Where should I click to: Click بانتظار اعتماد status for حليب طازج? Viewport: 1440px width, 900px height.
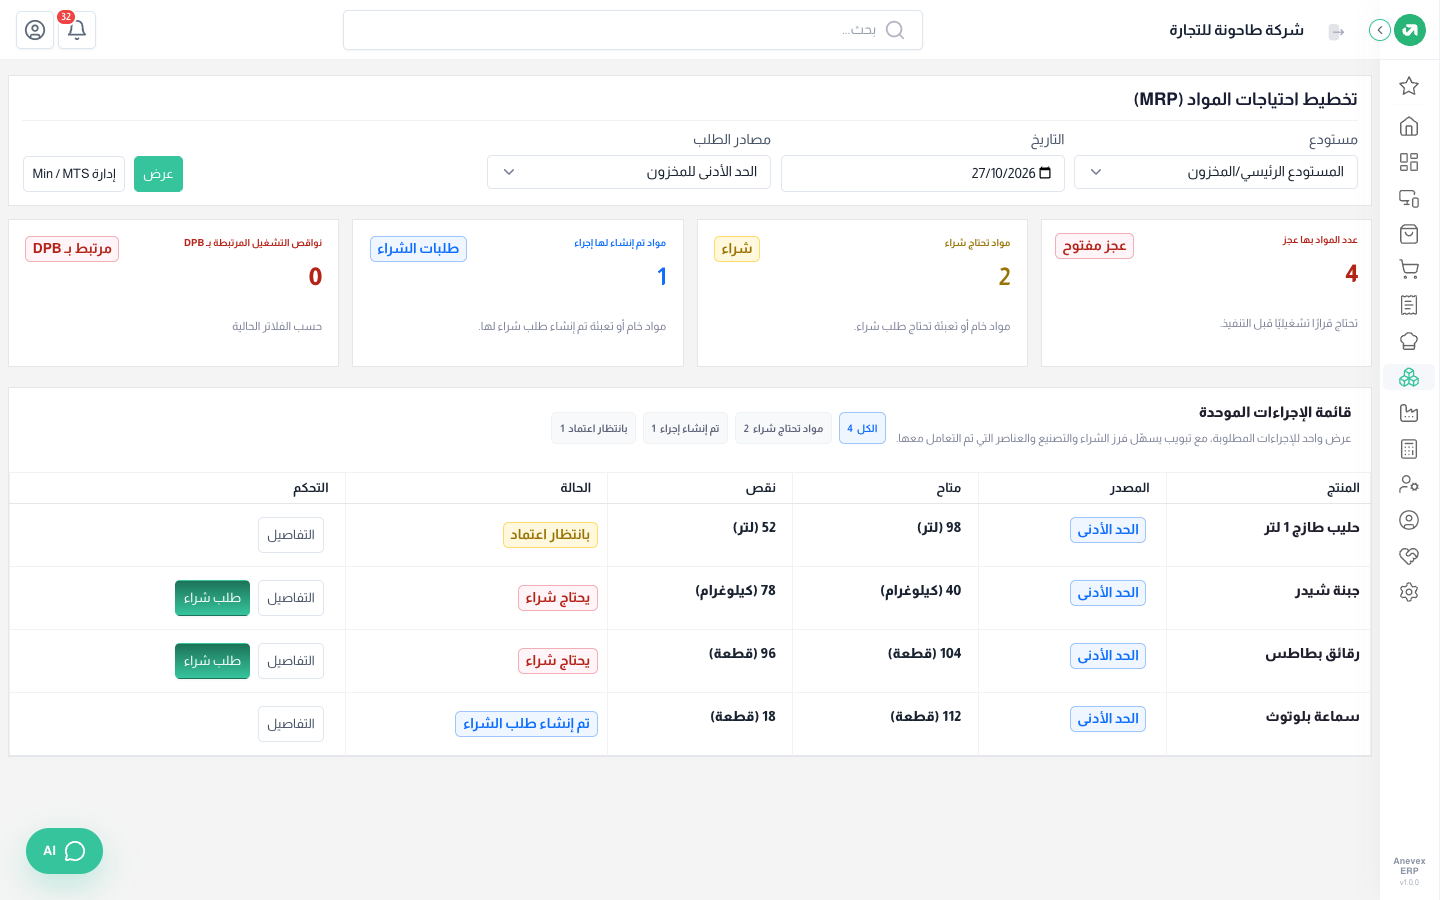(x=550, y=535)
